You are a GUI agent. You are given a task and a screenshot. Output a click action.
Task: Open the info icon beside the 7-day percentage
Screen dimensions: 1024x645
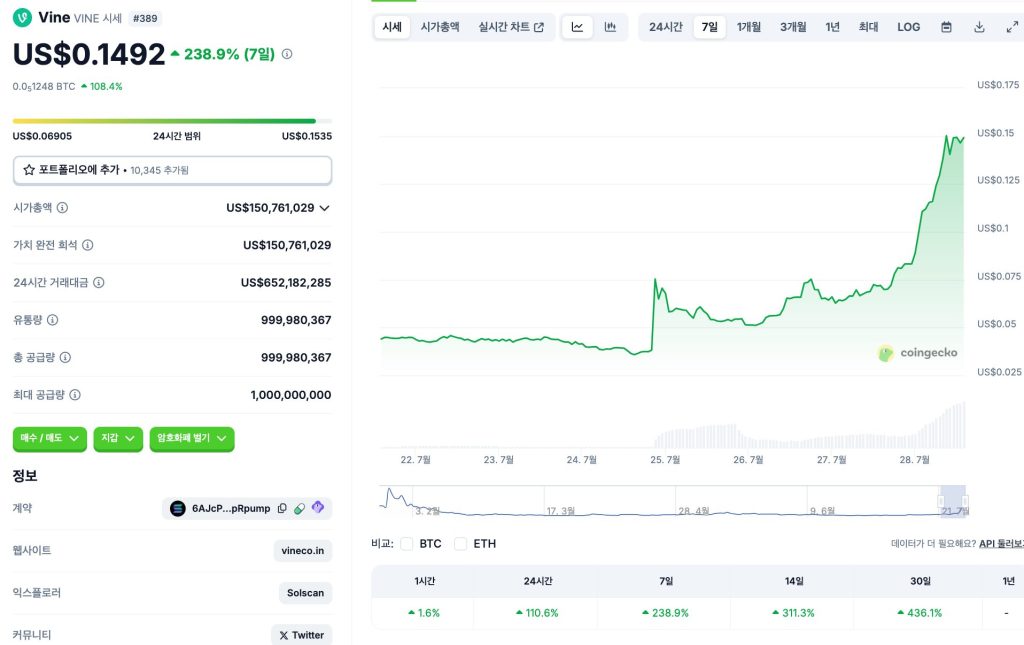(287, 54)
